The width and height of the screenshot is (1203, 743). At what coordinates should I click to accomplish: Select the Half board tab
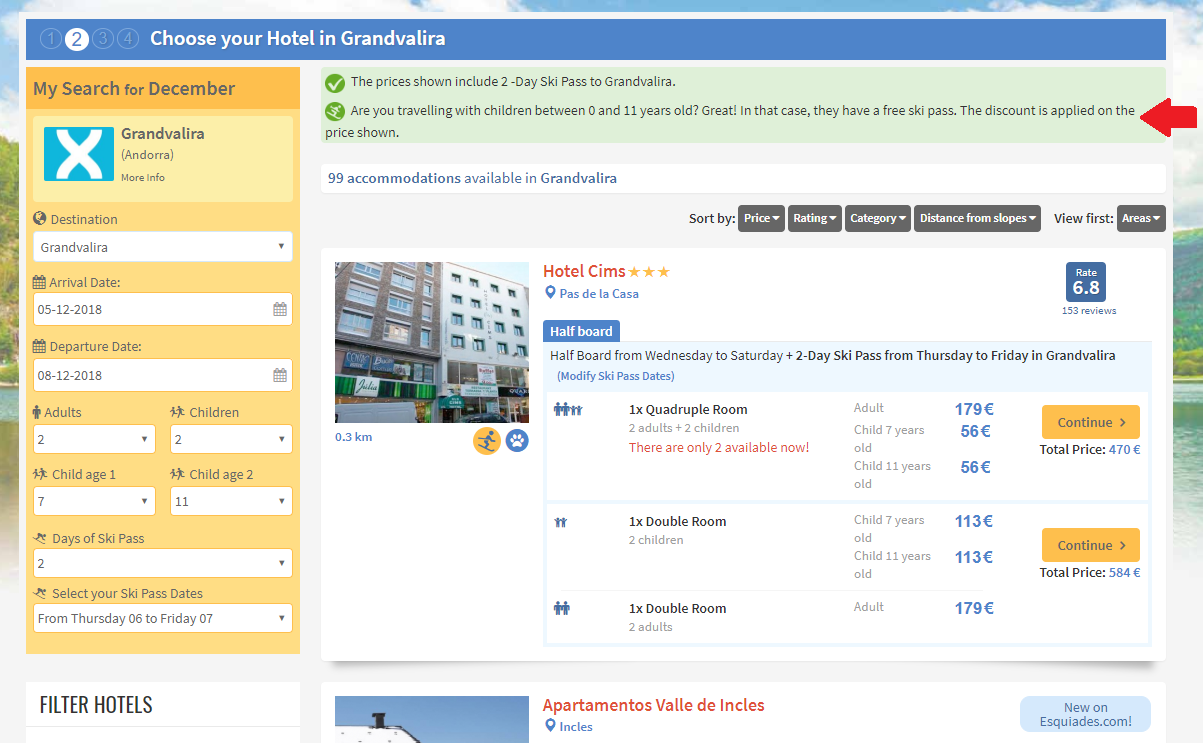coord(582,332)
